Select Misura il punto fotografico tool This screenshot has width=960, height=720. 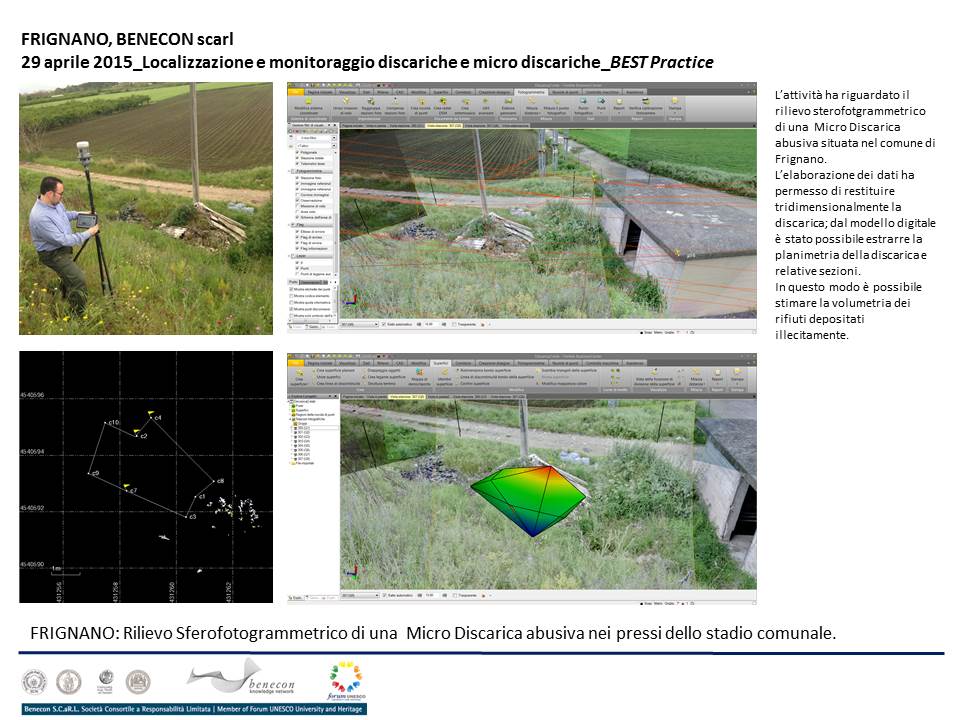[x=556, y=105]
